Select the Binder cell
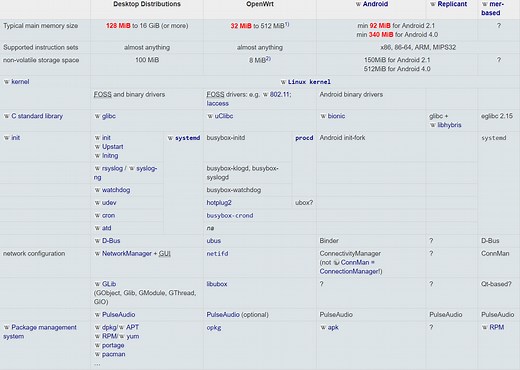 click(x=329, y=241)
